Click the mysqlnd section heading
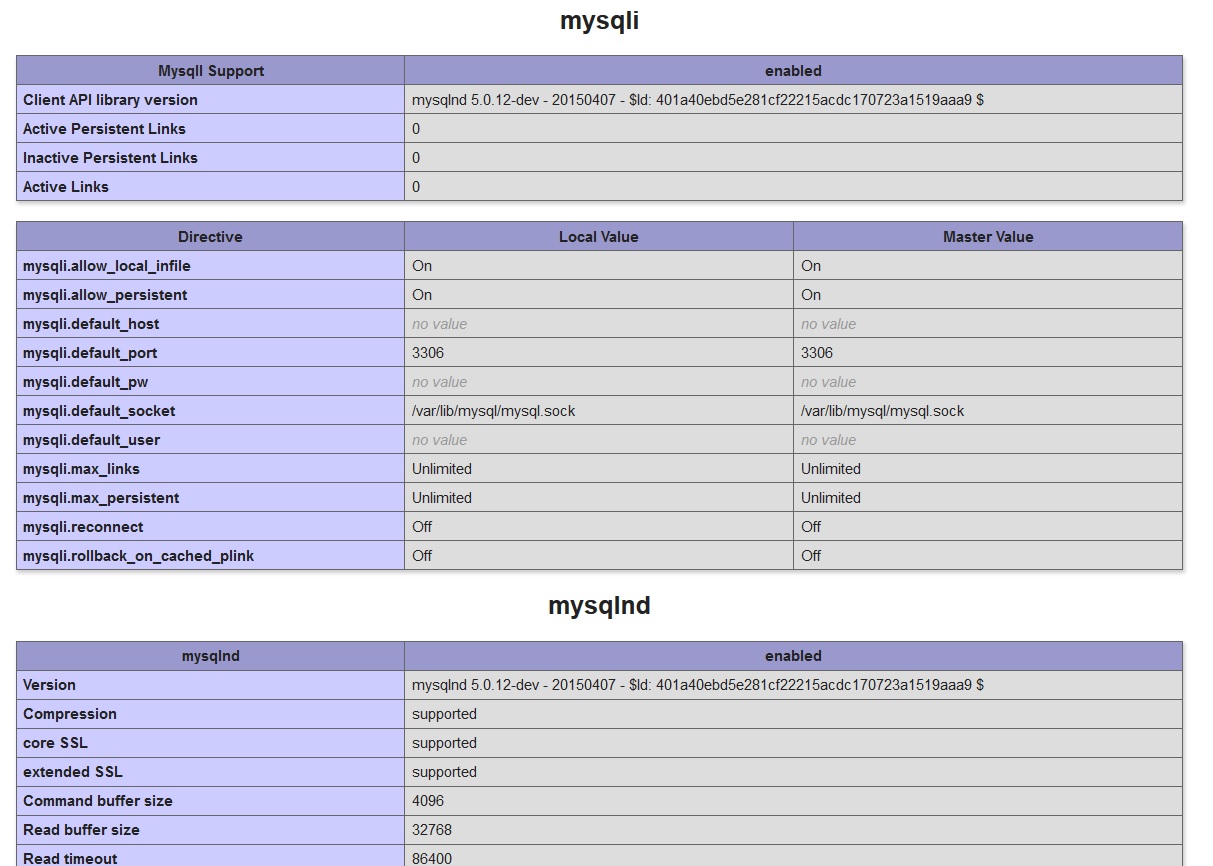This screenshot has height=866, width=1213. pos(599,605)
